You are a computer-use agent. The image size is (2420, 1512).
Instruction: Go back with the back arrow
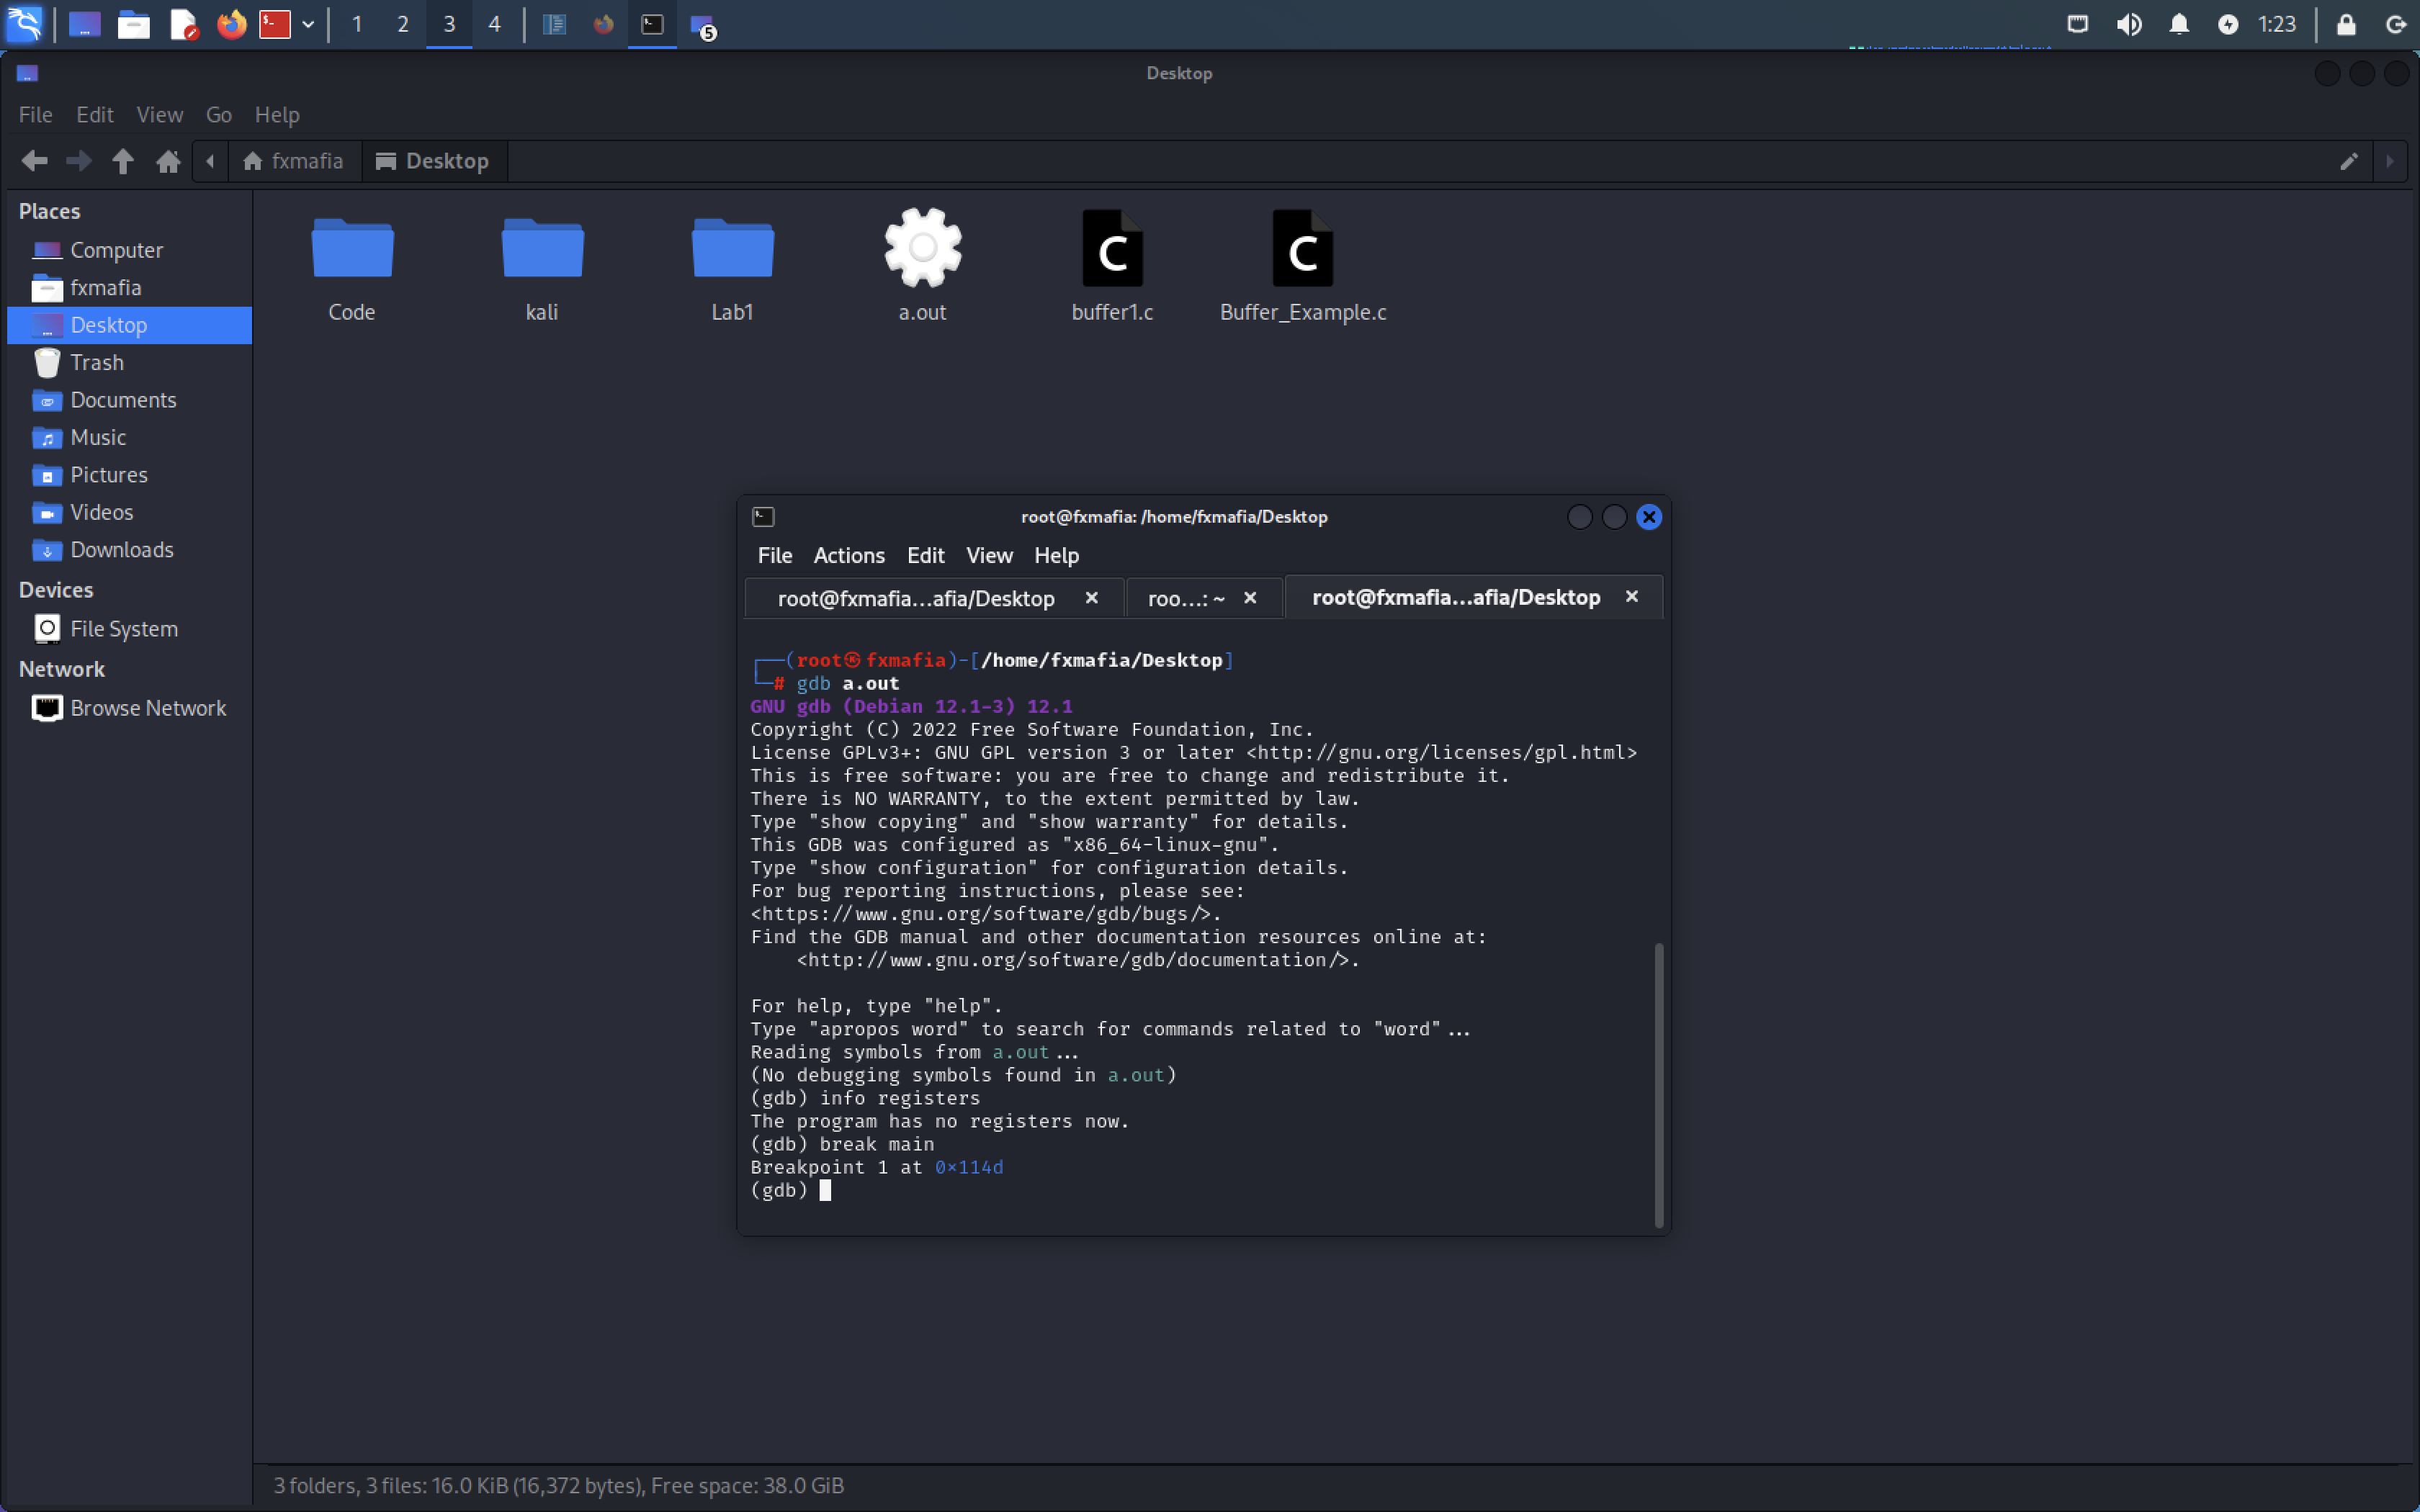(34, 161)
